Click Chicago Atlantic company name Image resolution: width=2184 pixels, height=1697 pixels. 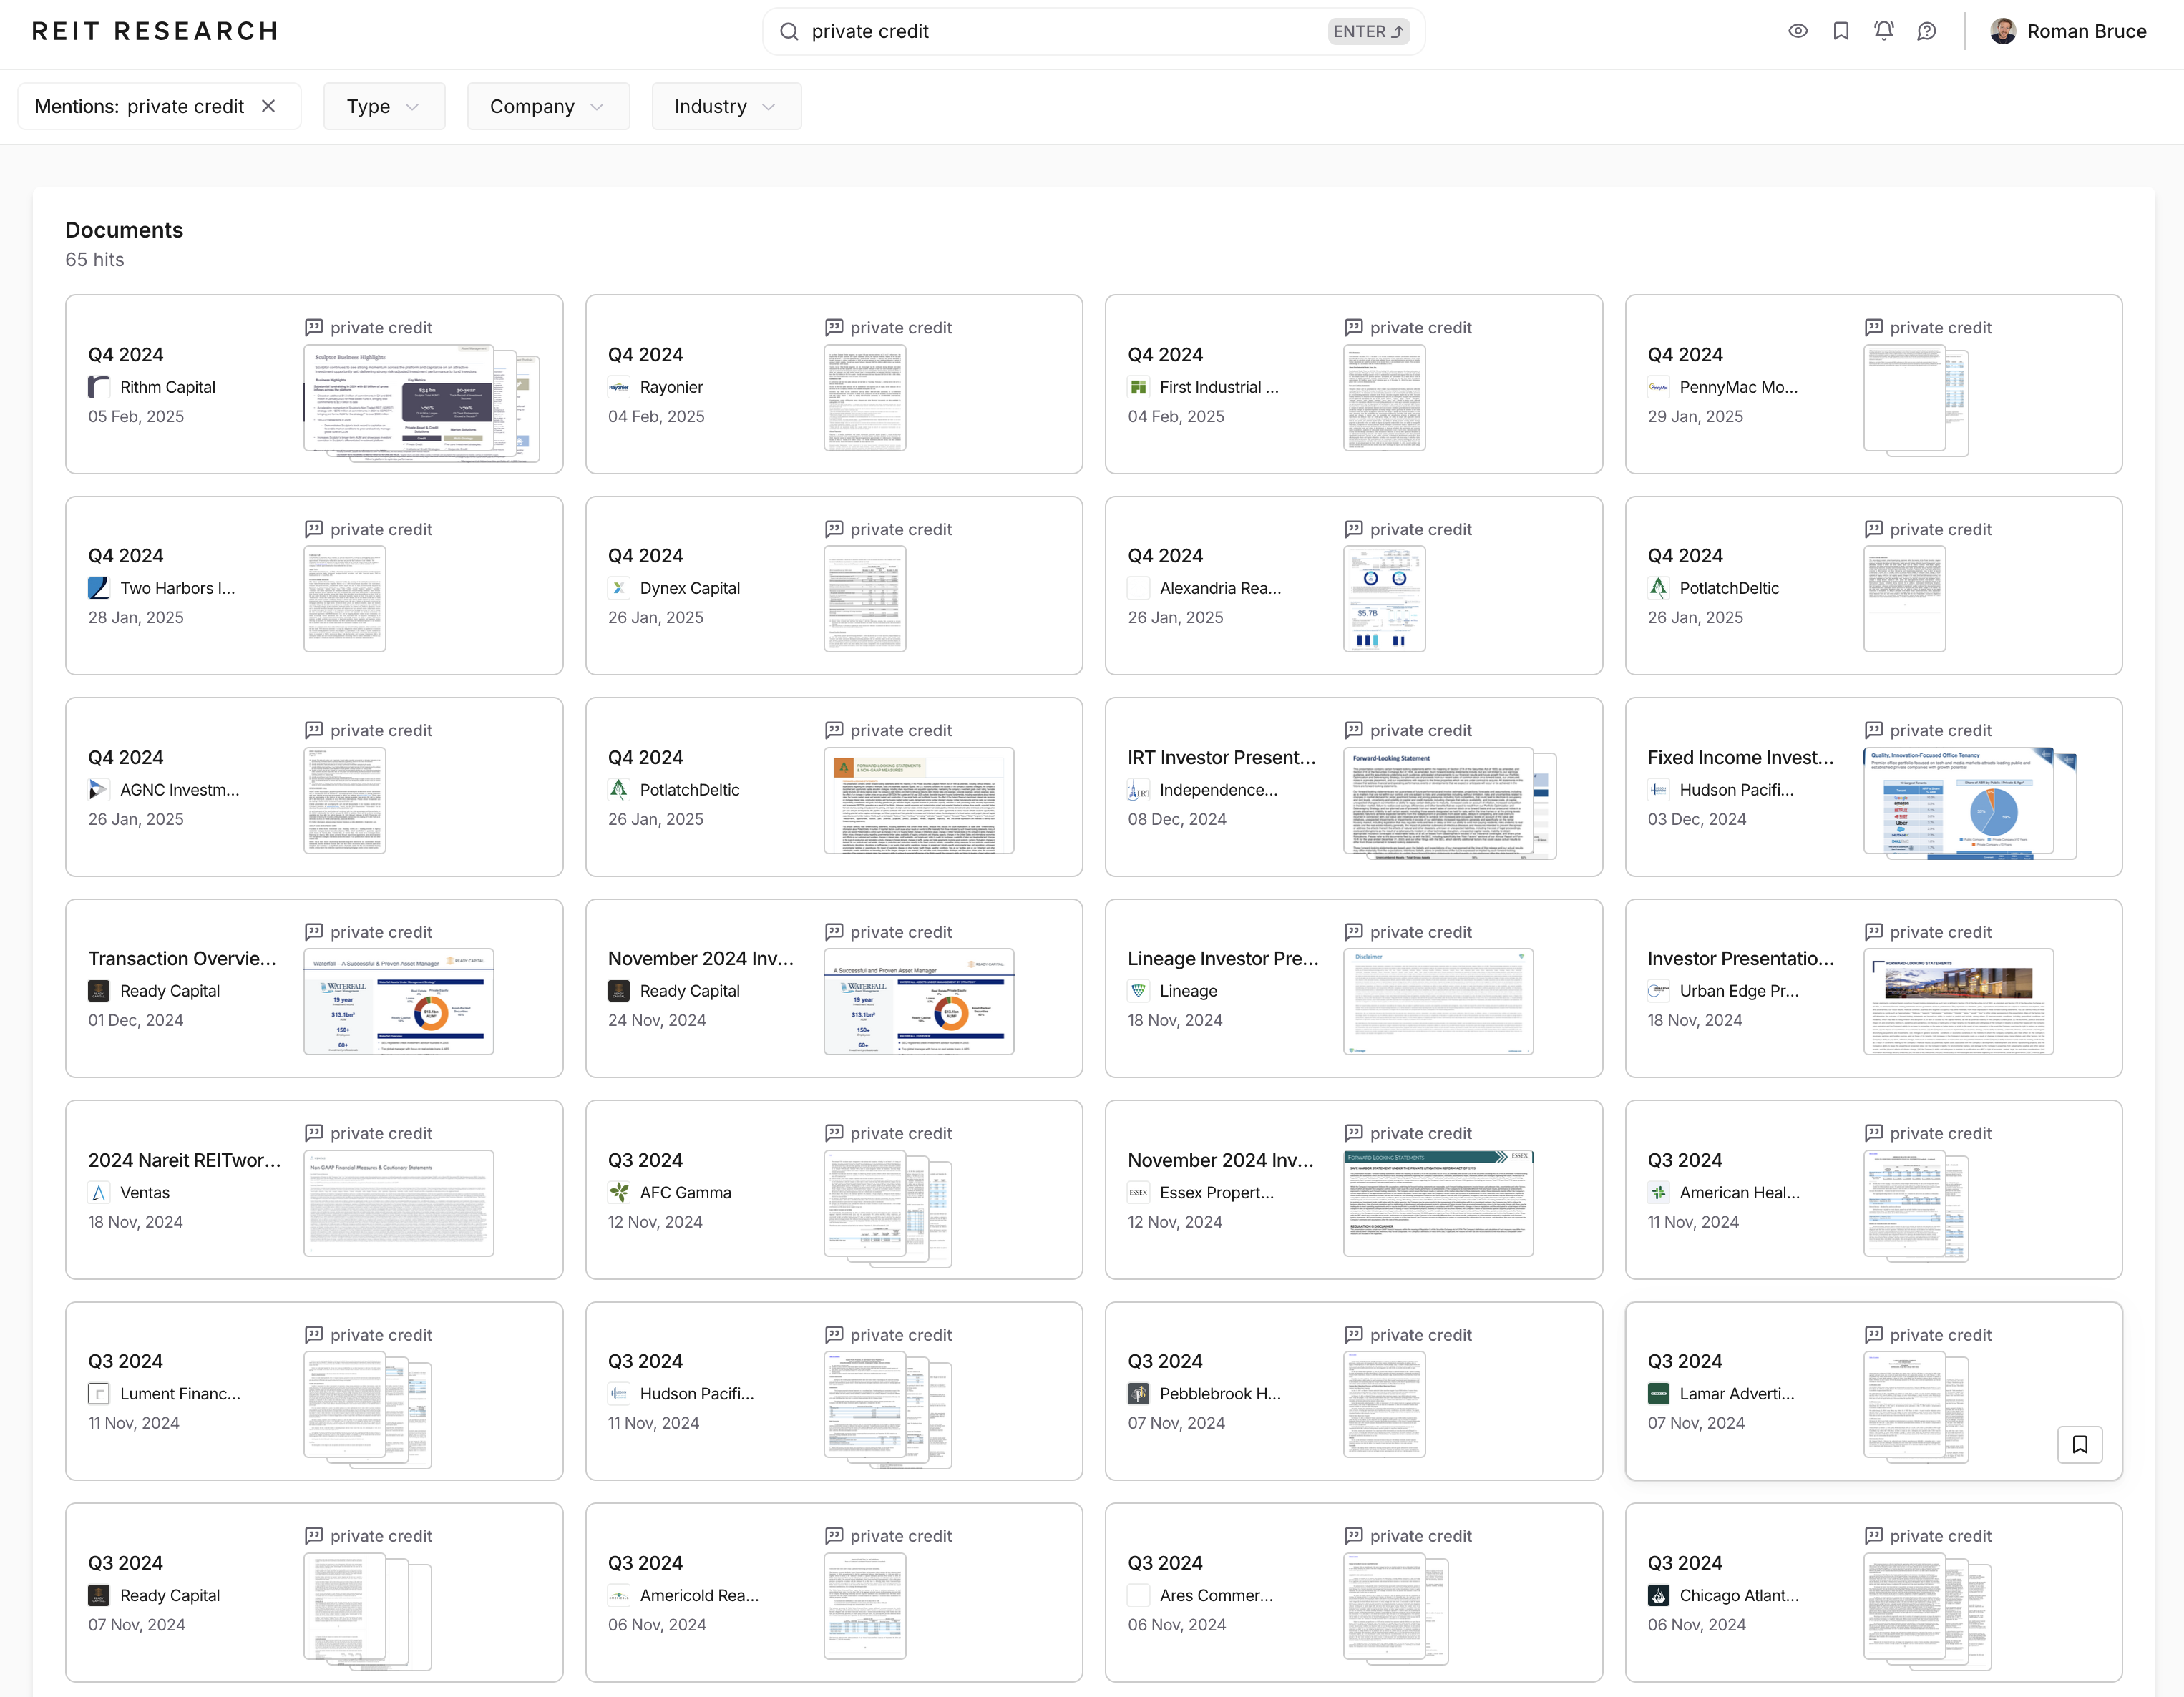(x=1740, y=1596)
